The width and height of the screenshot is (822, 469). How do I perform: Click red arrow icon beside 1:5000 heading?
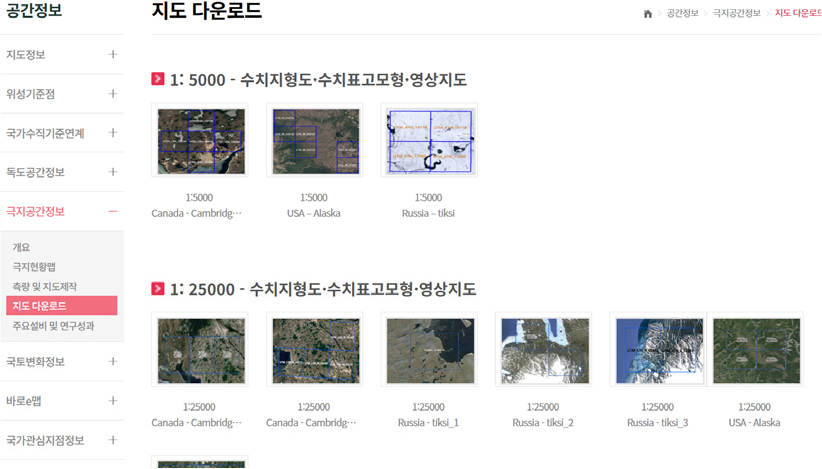coord(158,79)
